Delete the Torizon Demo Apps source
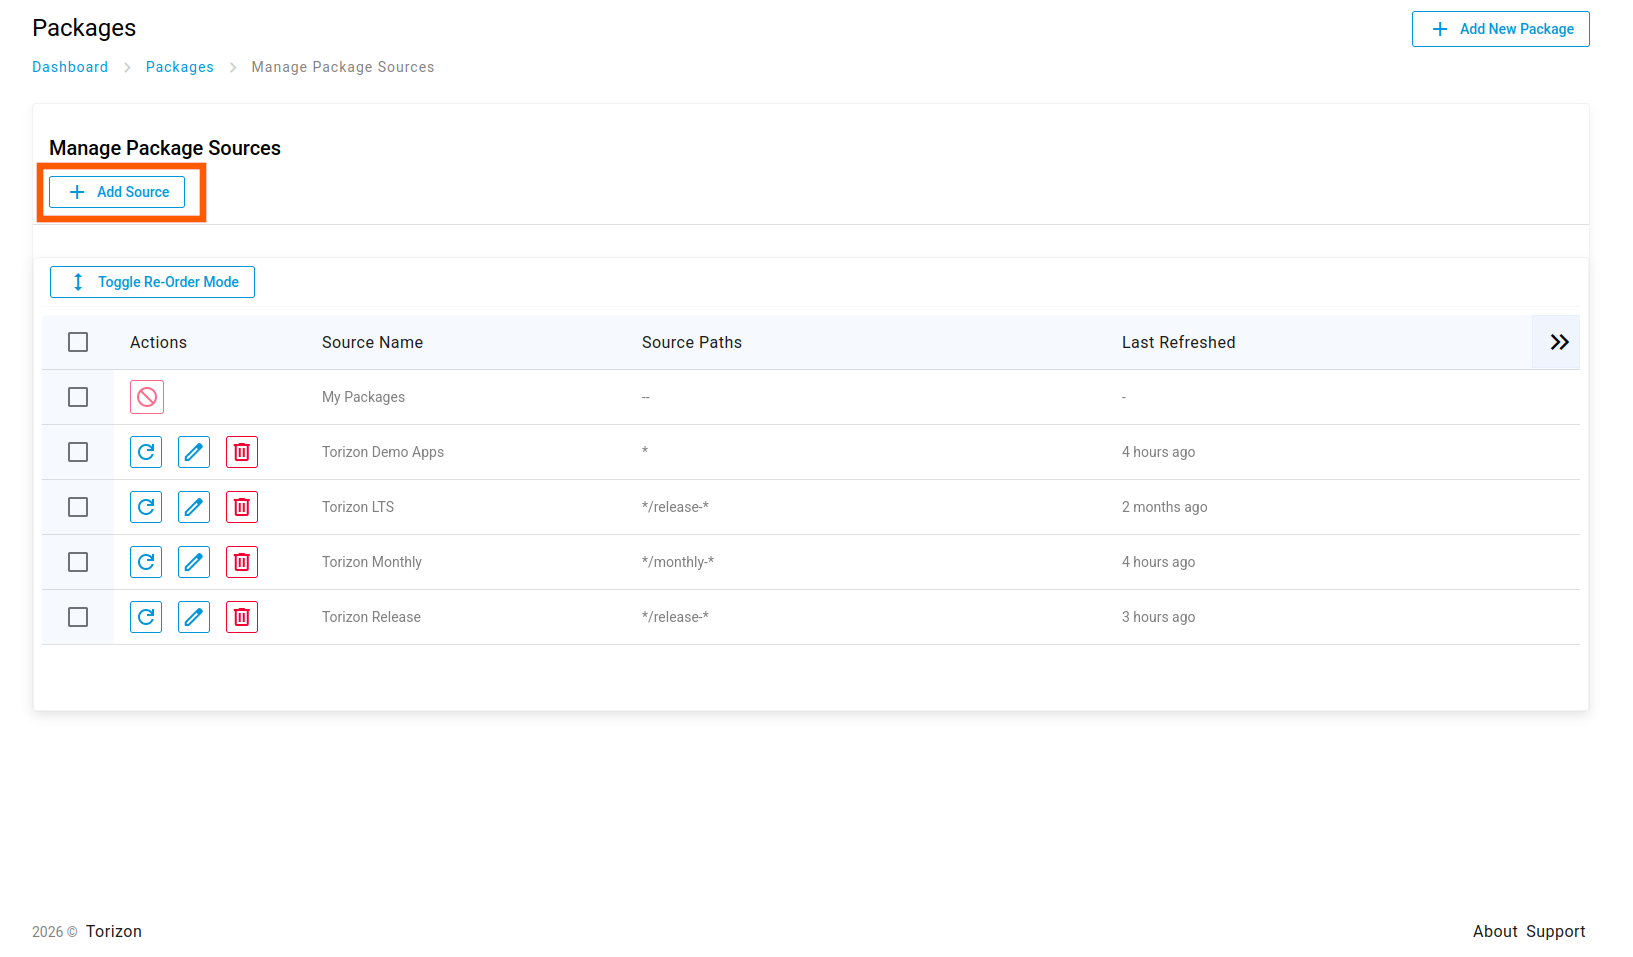 pyautogui.click(x=242, y=452)
